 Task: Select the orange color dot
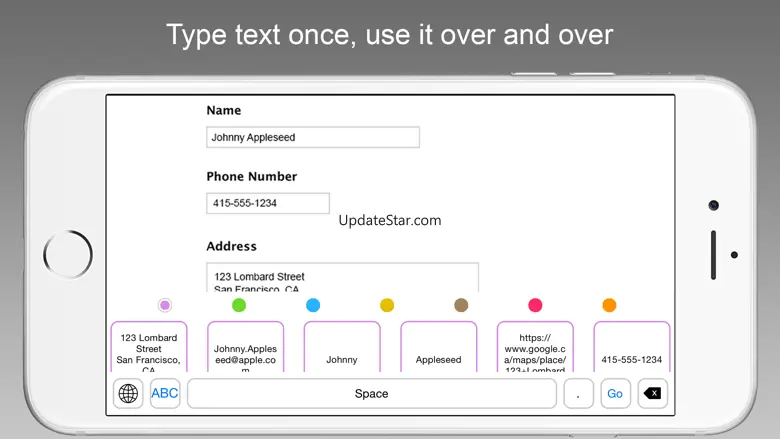click(x=609, y=305)
